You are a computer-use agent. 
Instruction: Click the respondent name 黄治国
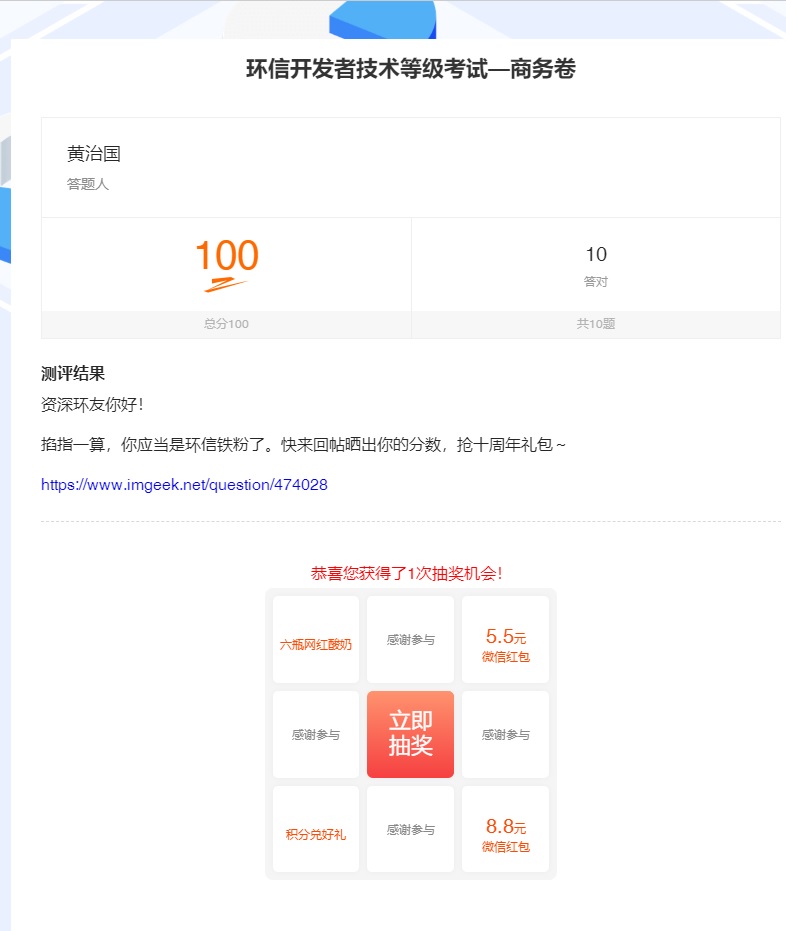[94, 154]
